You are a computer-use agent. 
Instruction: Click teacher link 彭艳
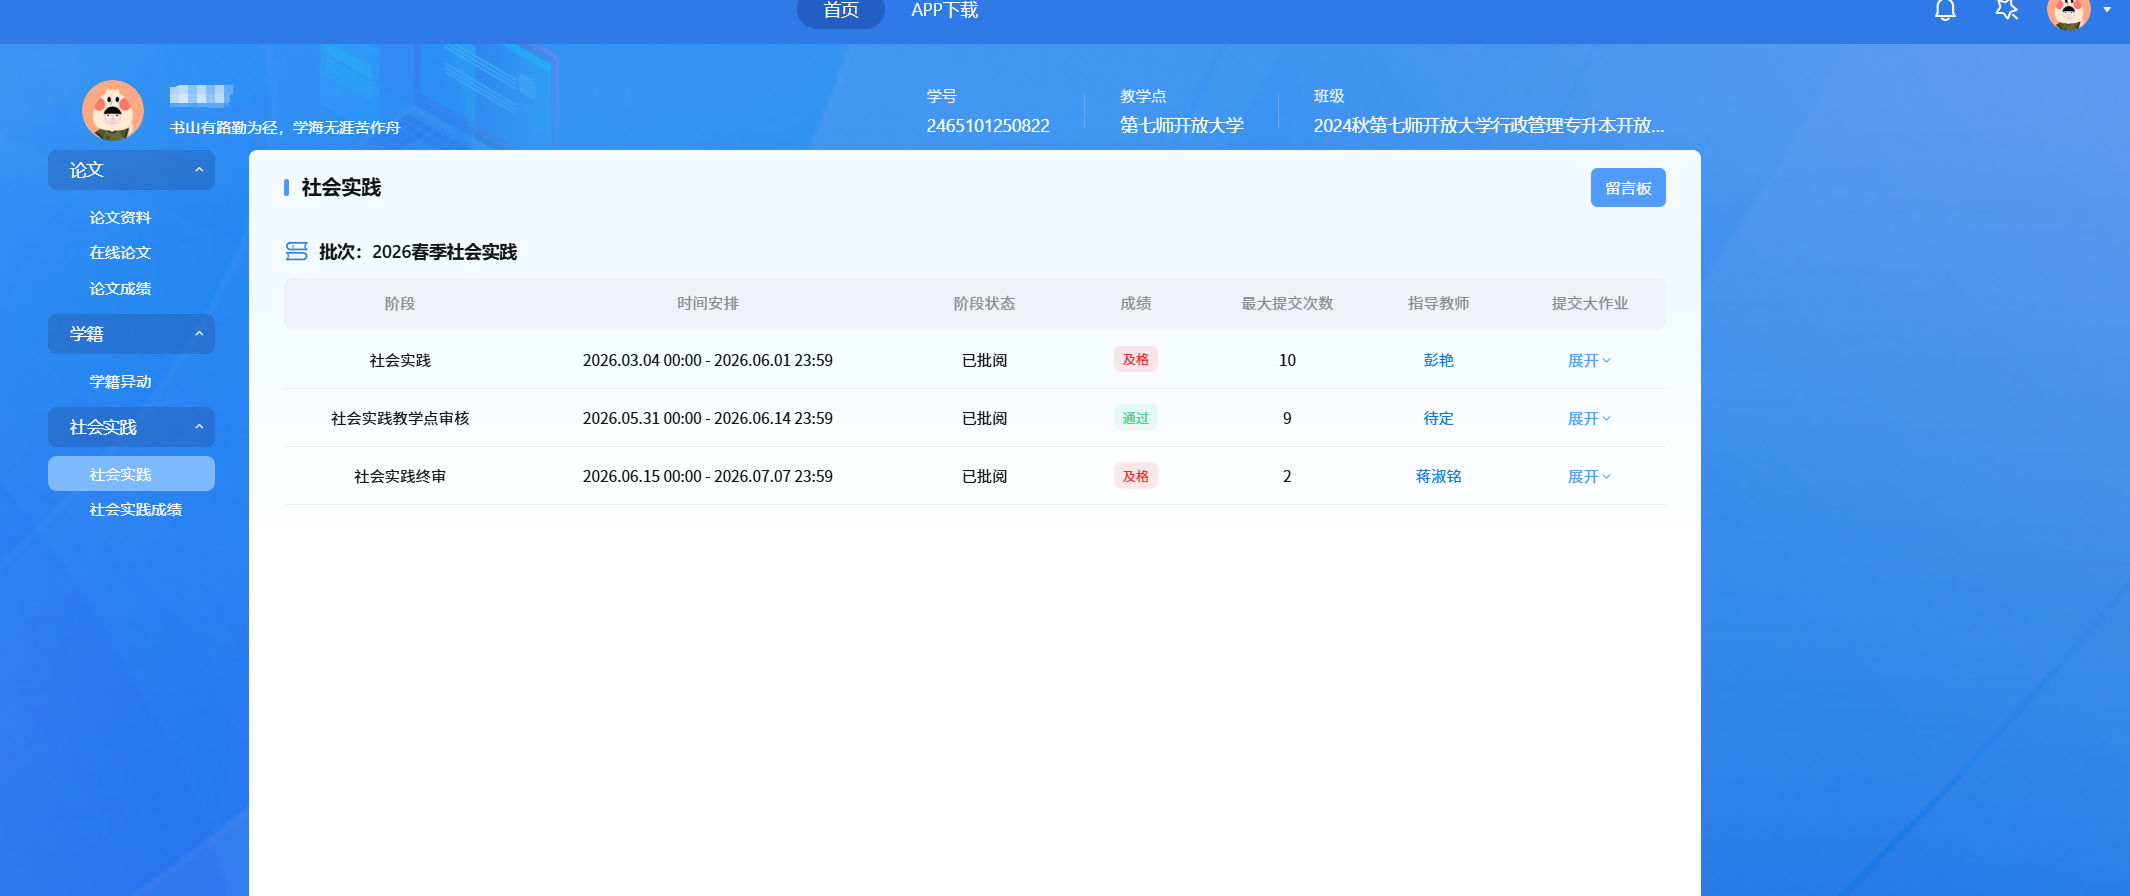coord(1438,360)
